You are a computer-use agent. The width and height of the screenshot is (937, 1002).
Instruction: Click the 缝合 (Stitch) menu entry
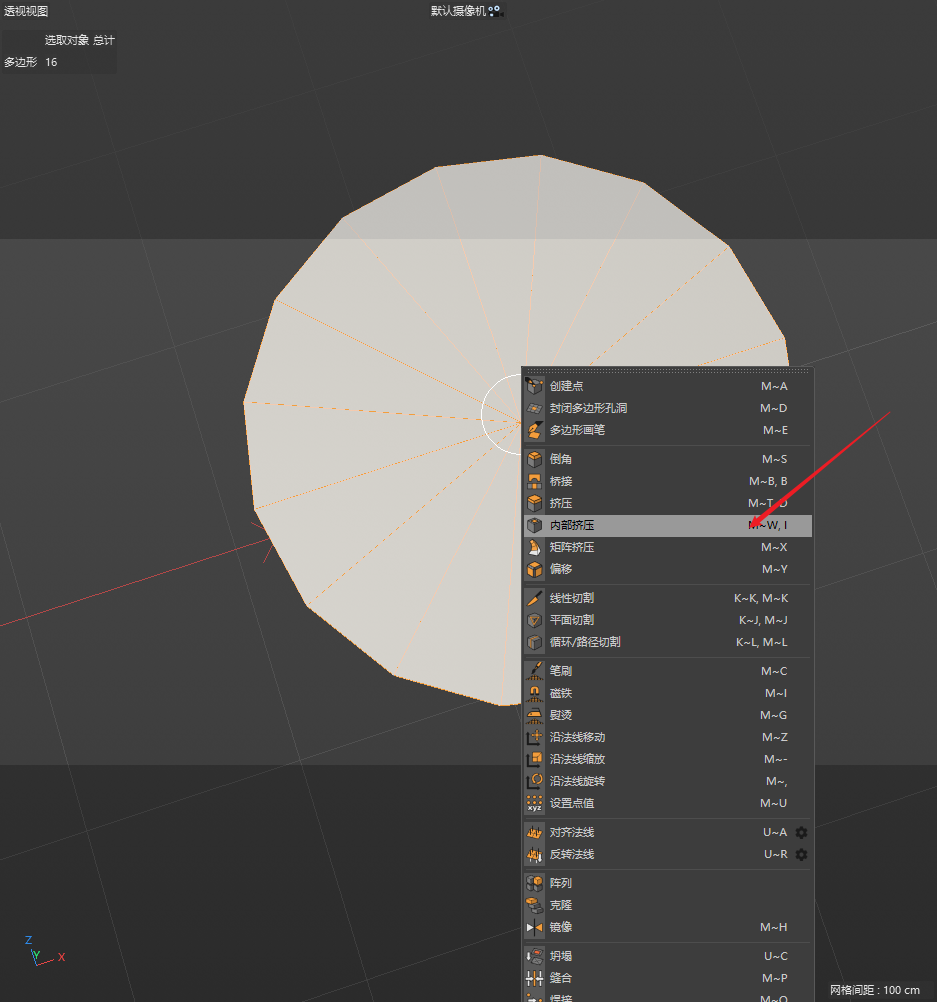561,978
